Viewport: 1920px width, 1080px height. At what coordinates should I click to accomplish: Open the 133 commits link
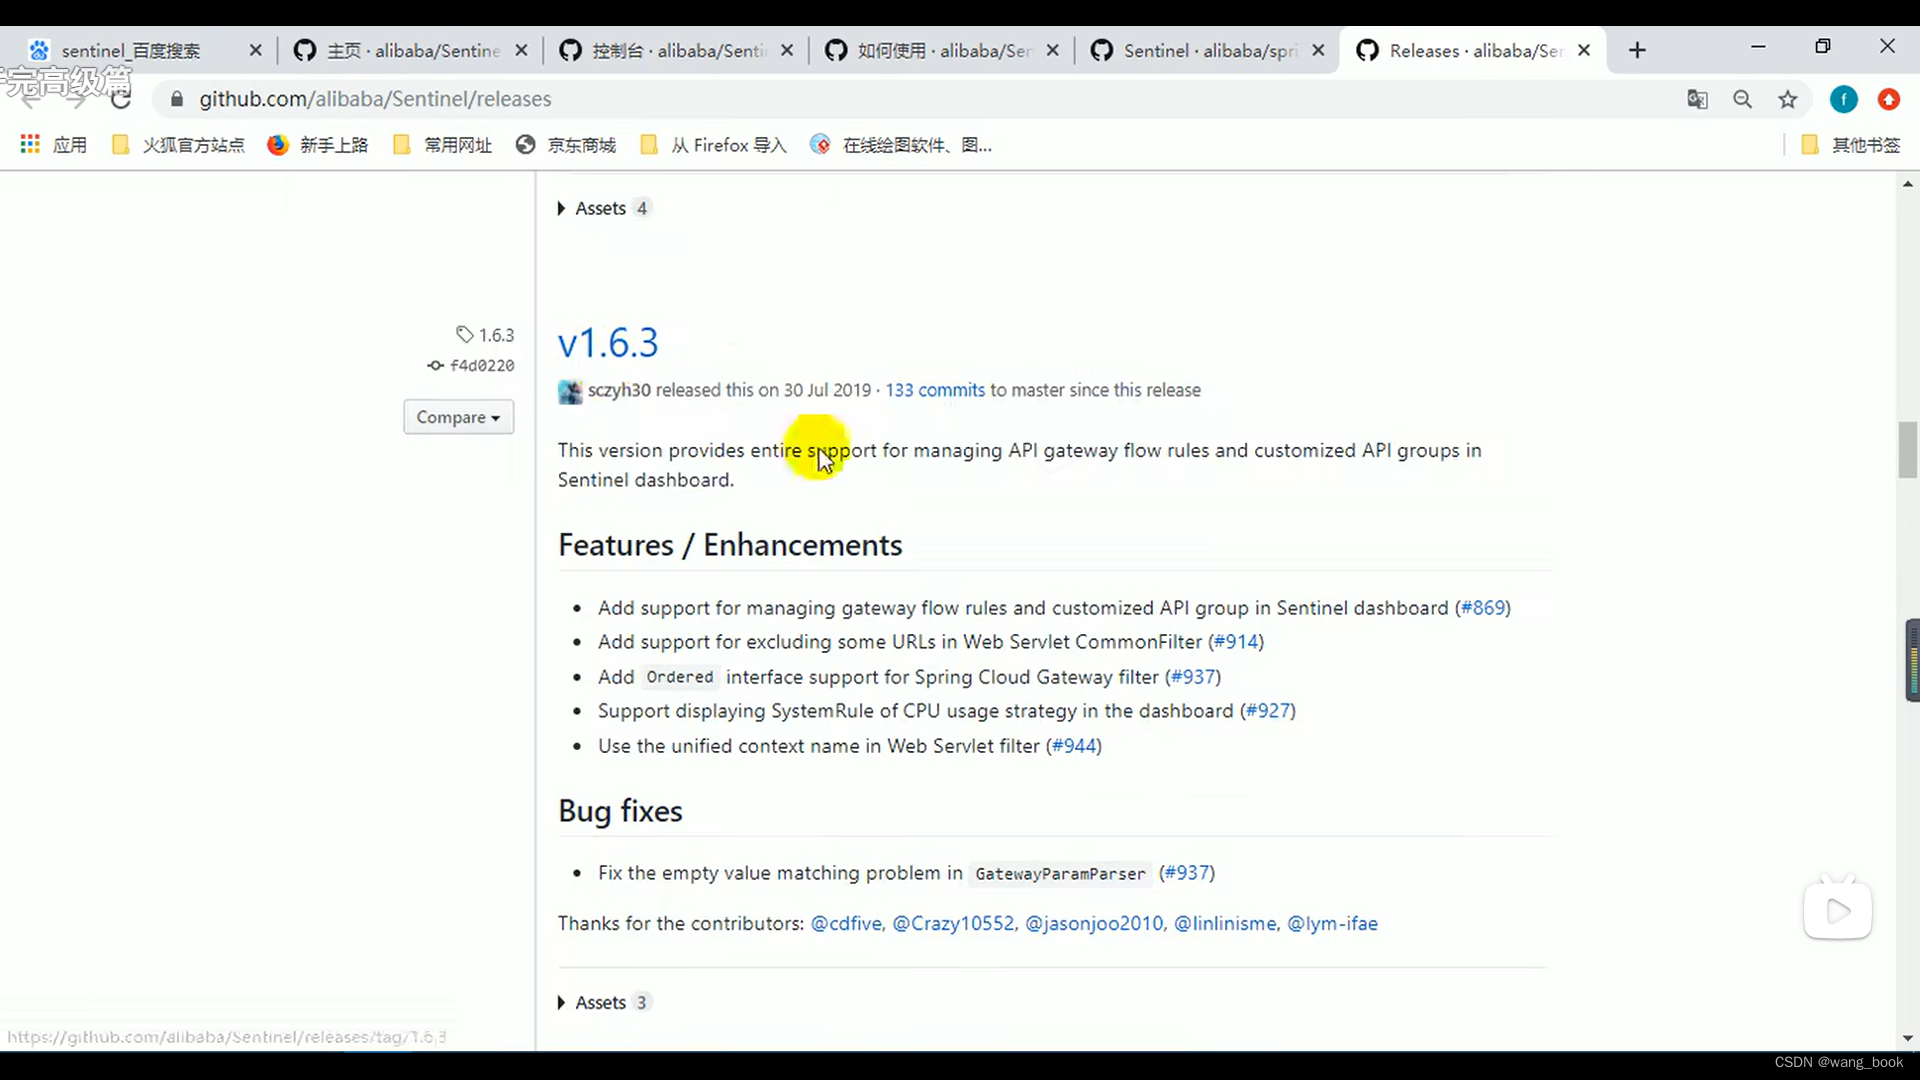[935, 390]
